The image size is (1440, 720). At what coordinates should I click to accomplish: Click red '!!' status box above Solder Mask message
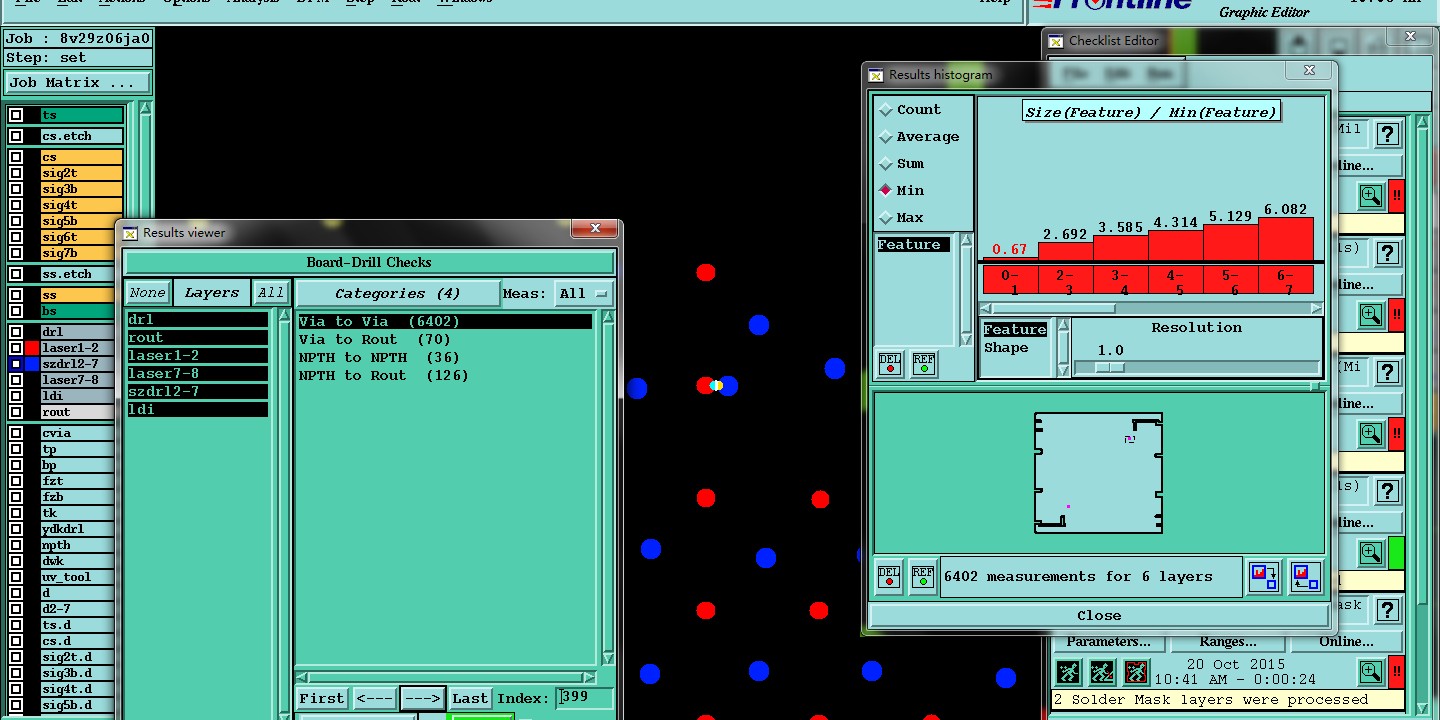[1396, 672]
